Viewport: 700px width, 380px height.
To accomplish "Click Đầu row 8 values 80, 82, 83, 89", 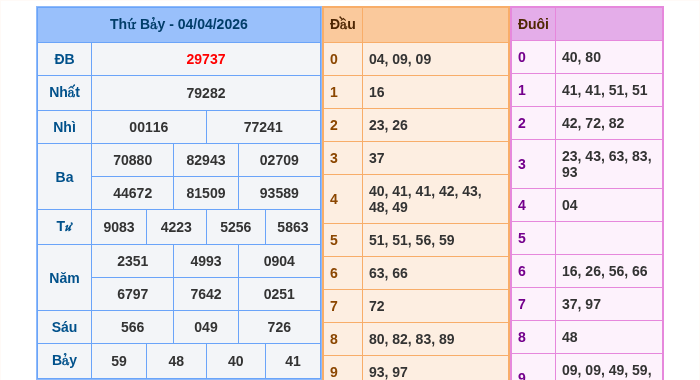I will [x=412, y=339].
